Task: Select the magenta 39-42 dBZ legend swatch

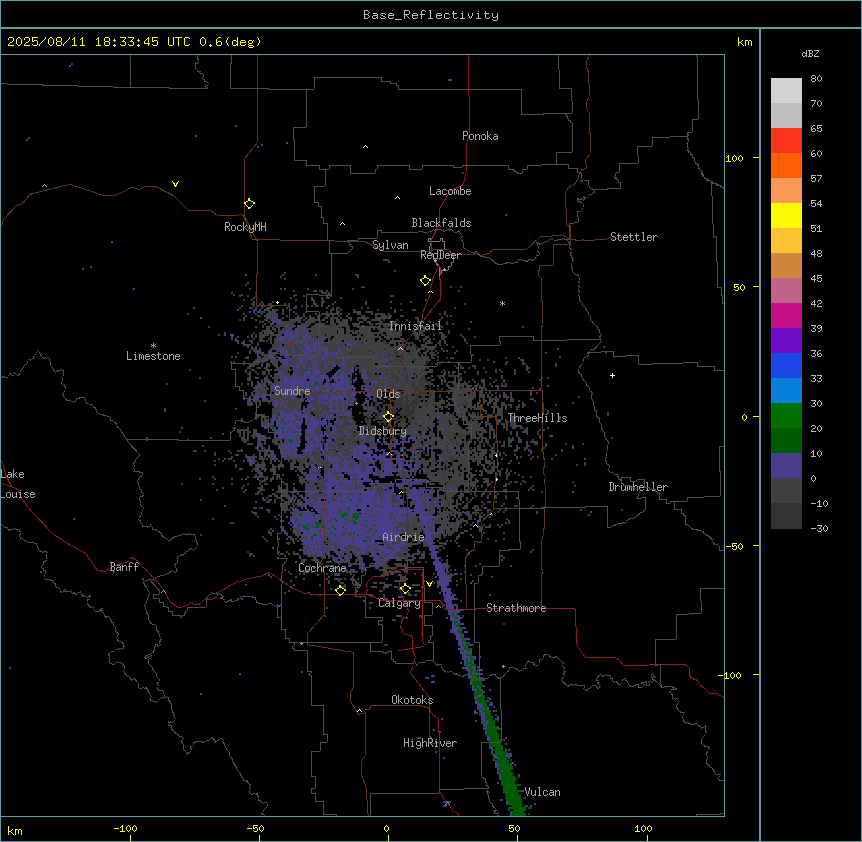Action: 786,315
